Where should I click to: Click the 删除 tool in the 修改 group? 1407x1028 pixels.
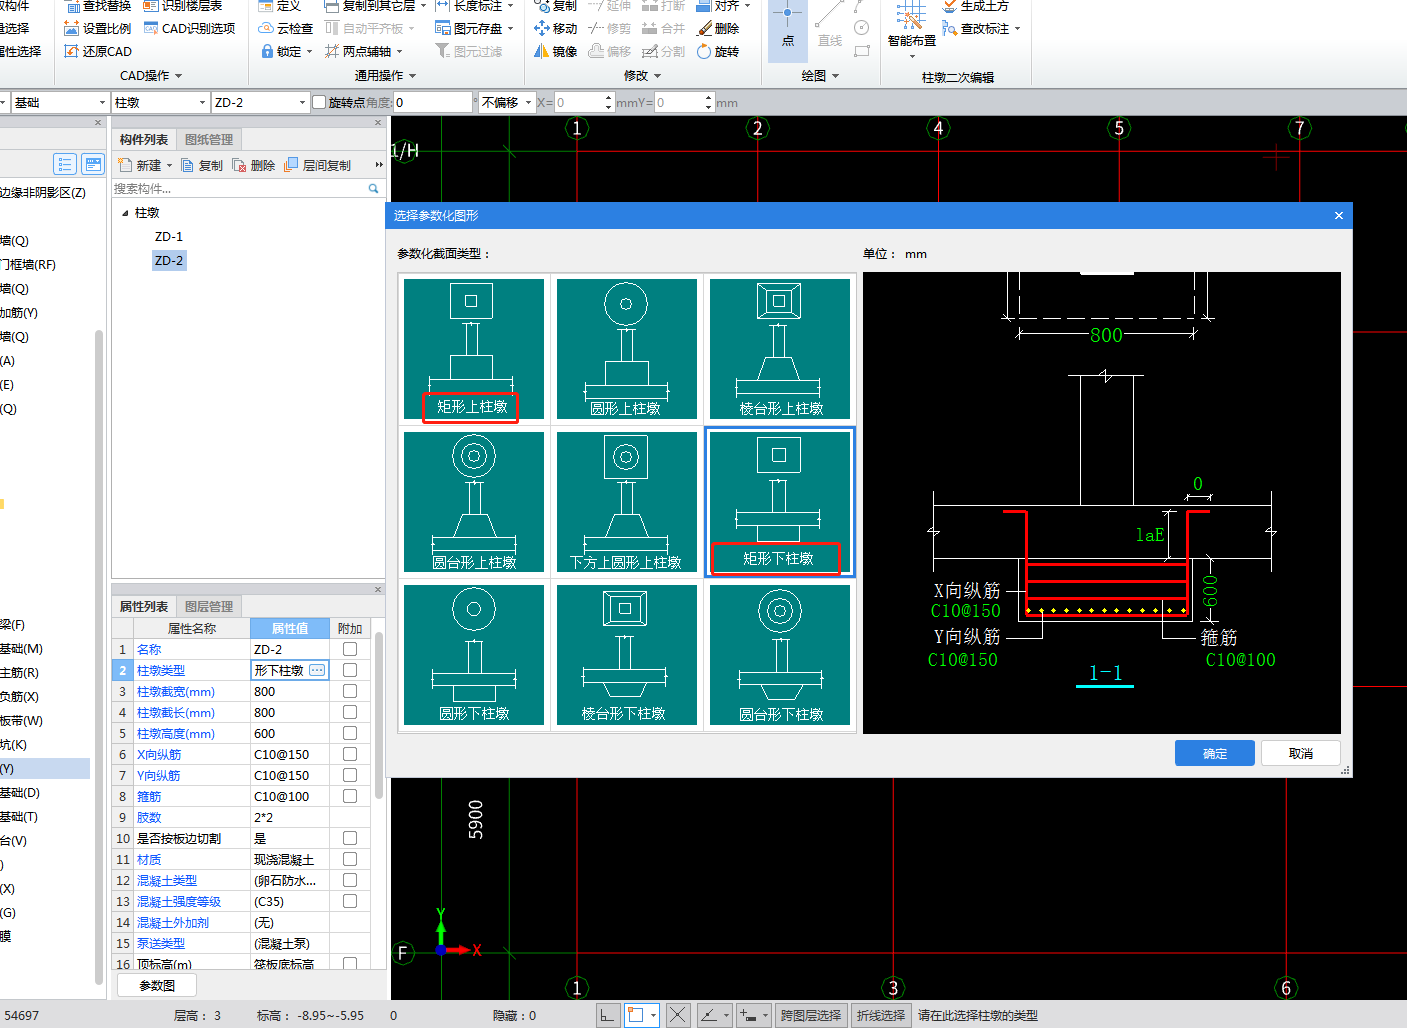click(718, 28)
